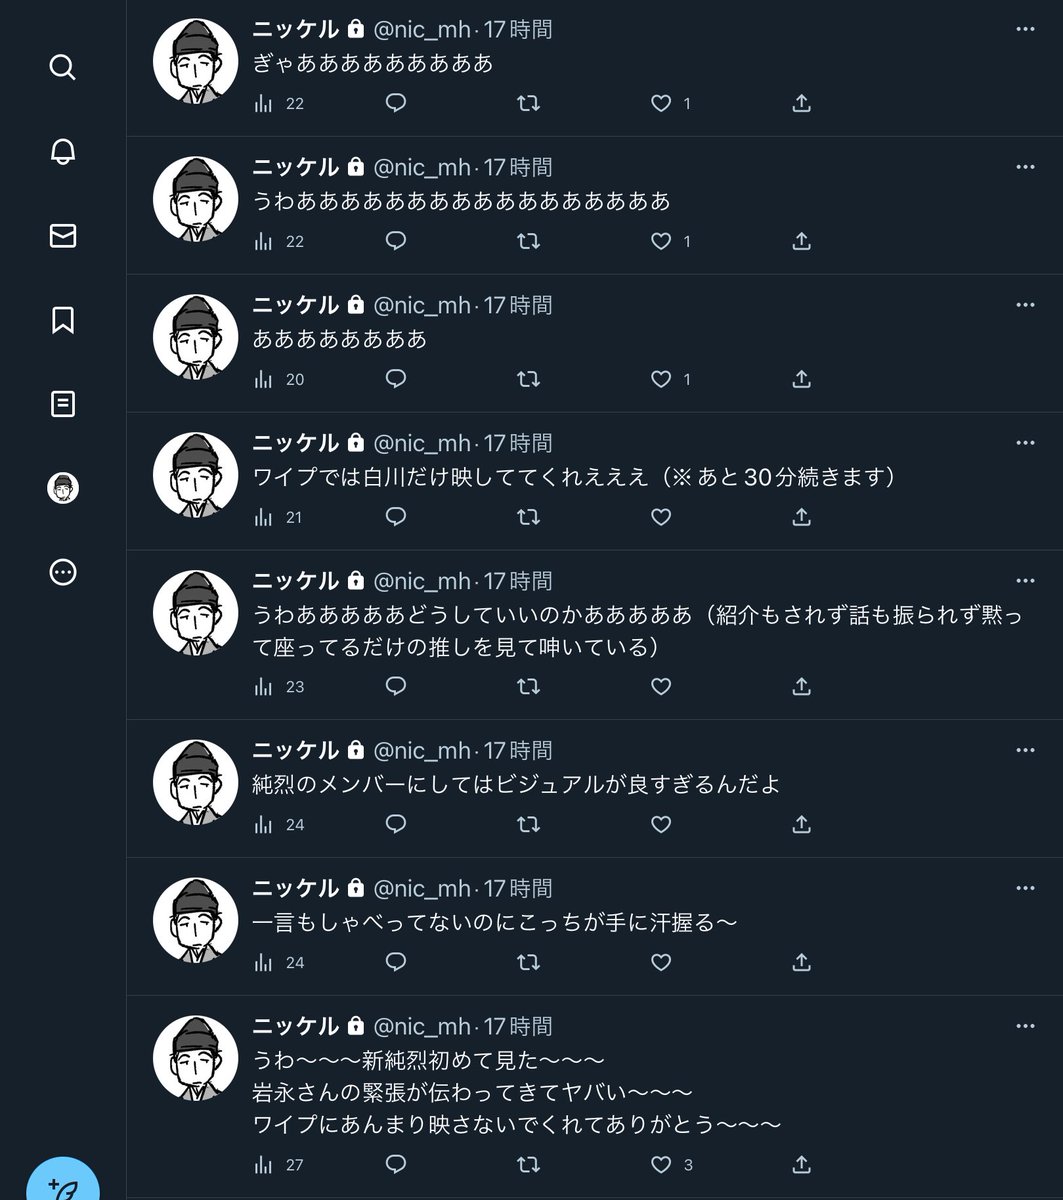Open the profile avatar in the sidebar
The height and width of the screenshot is (1200, 1063).
[x=62, y=488]
